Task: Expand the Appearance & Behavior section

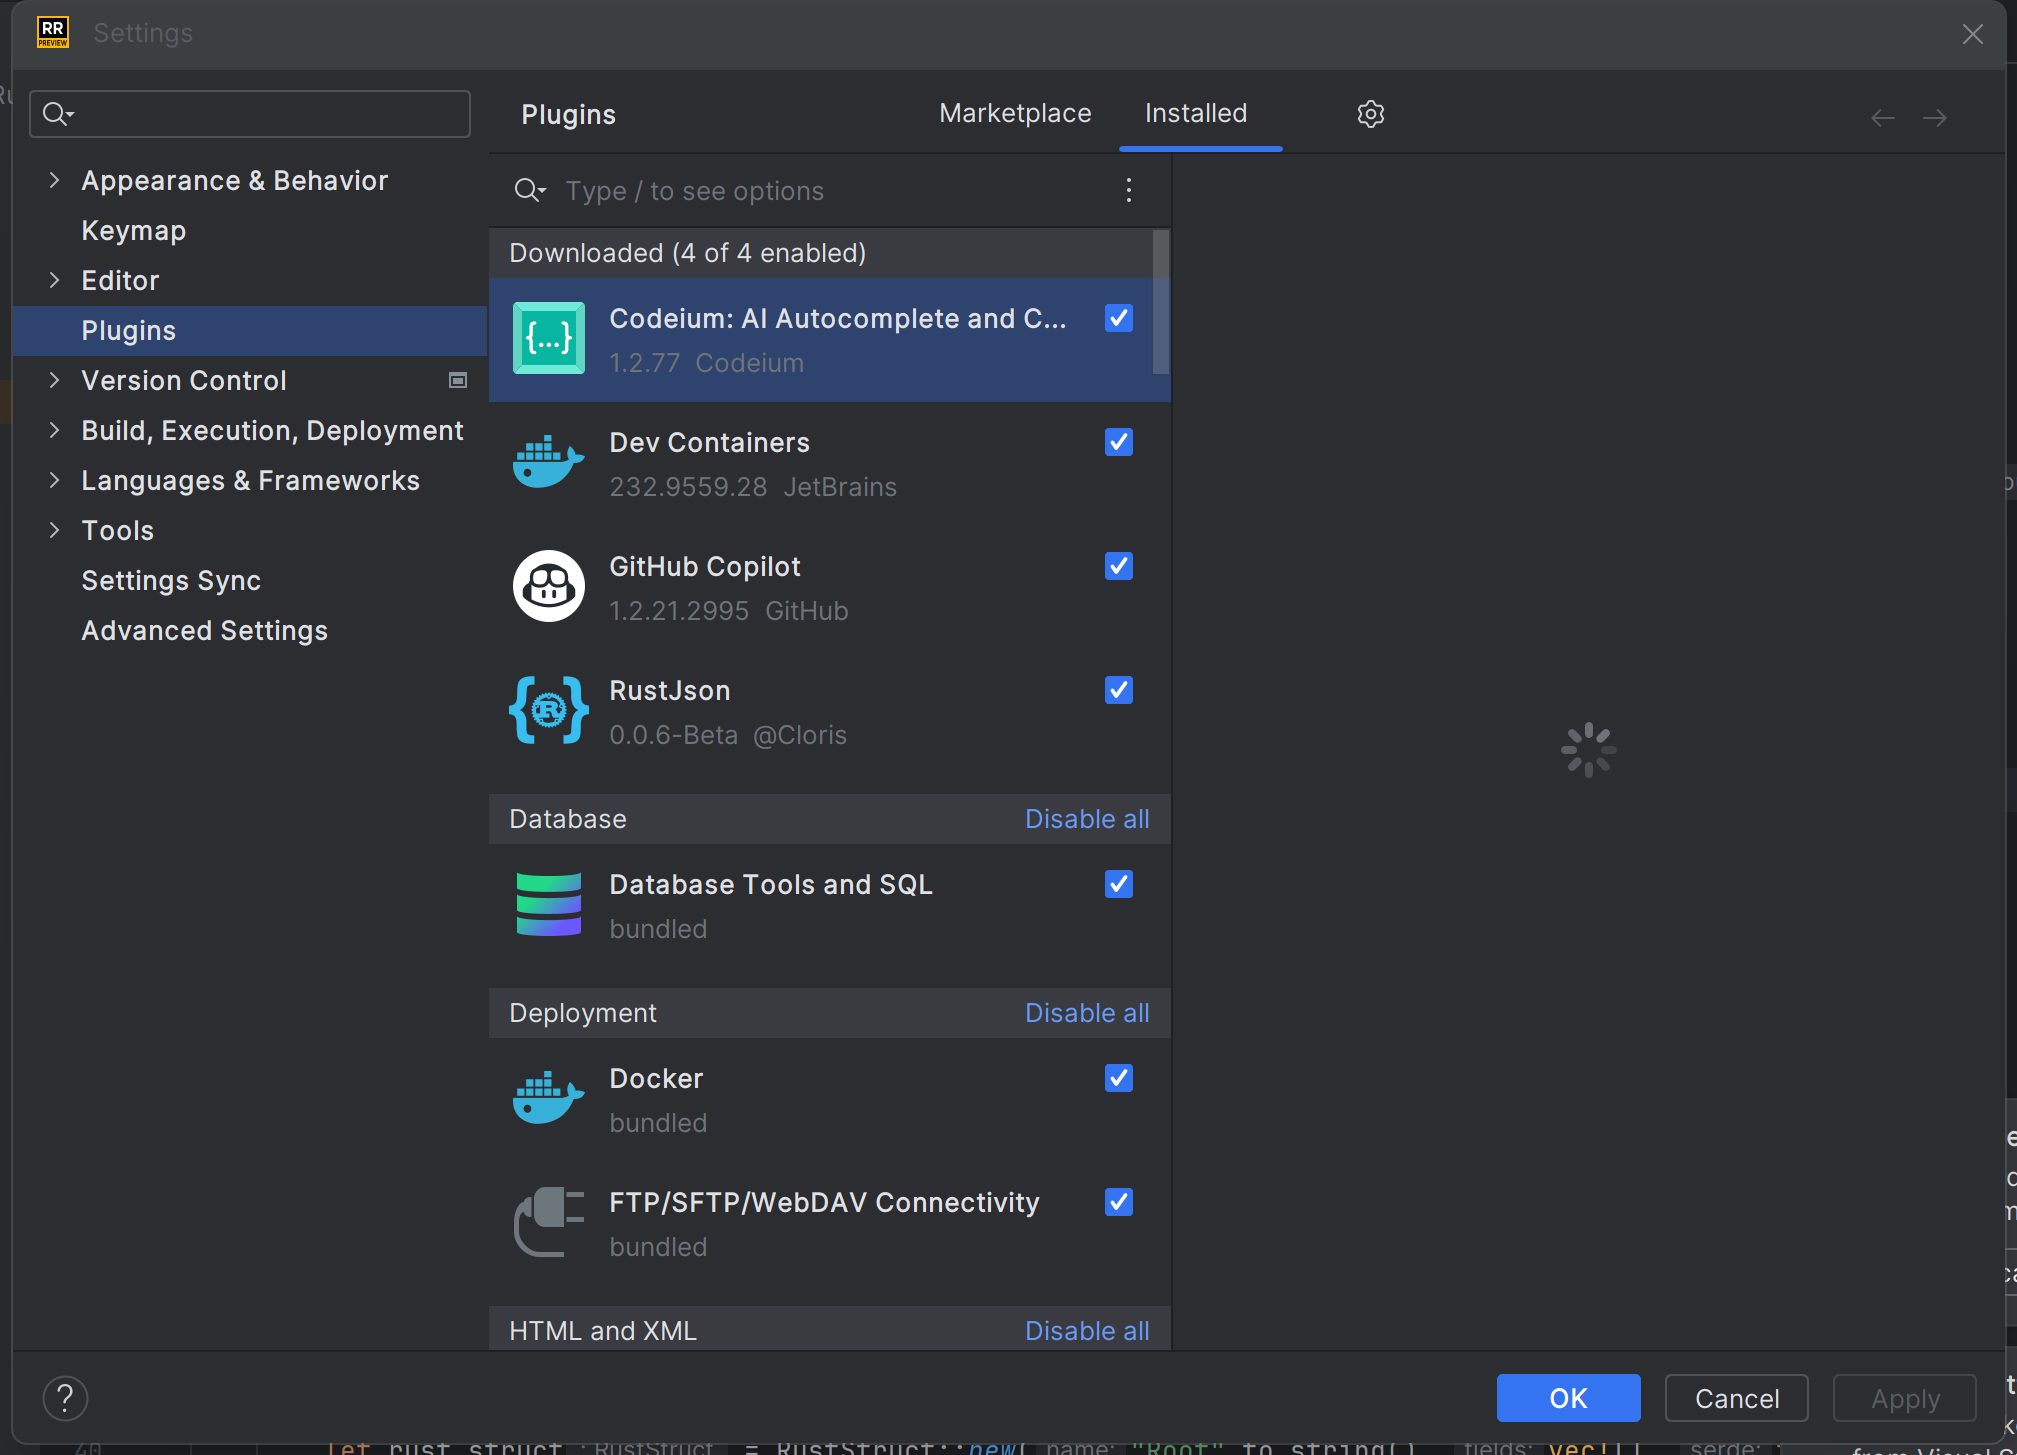Action: [x=55, y=180]
